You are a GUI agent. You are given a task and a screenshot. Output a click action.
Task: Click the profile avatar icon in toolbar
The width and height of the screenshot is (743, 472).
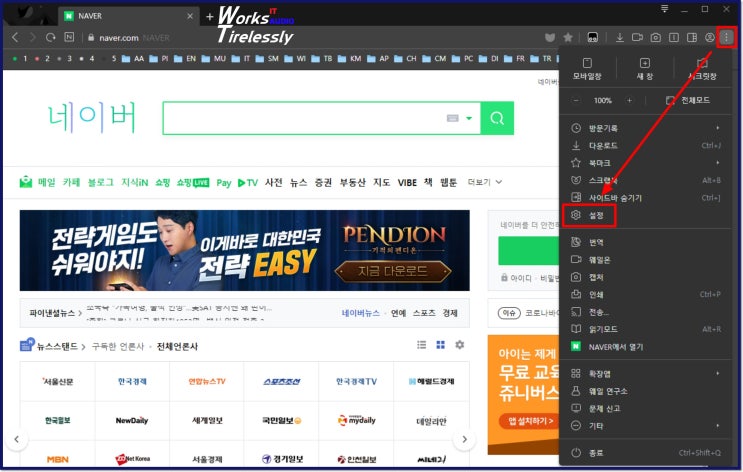click(x=709, y=37)
